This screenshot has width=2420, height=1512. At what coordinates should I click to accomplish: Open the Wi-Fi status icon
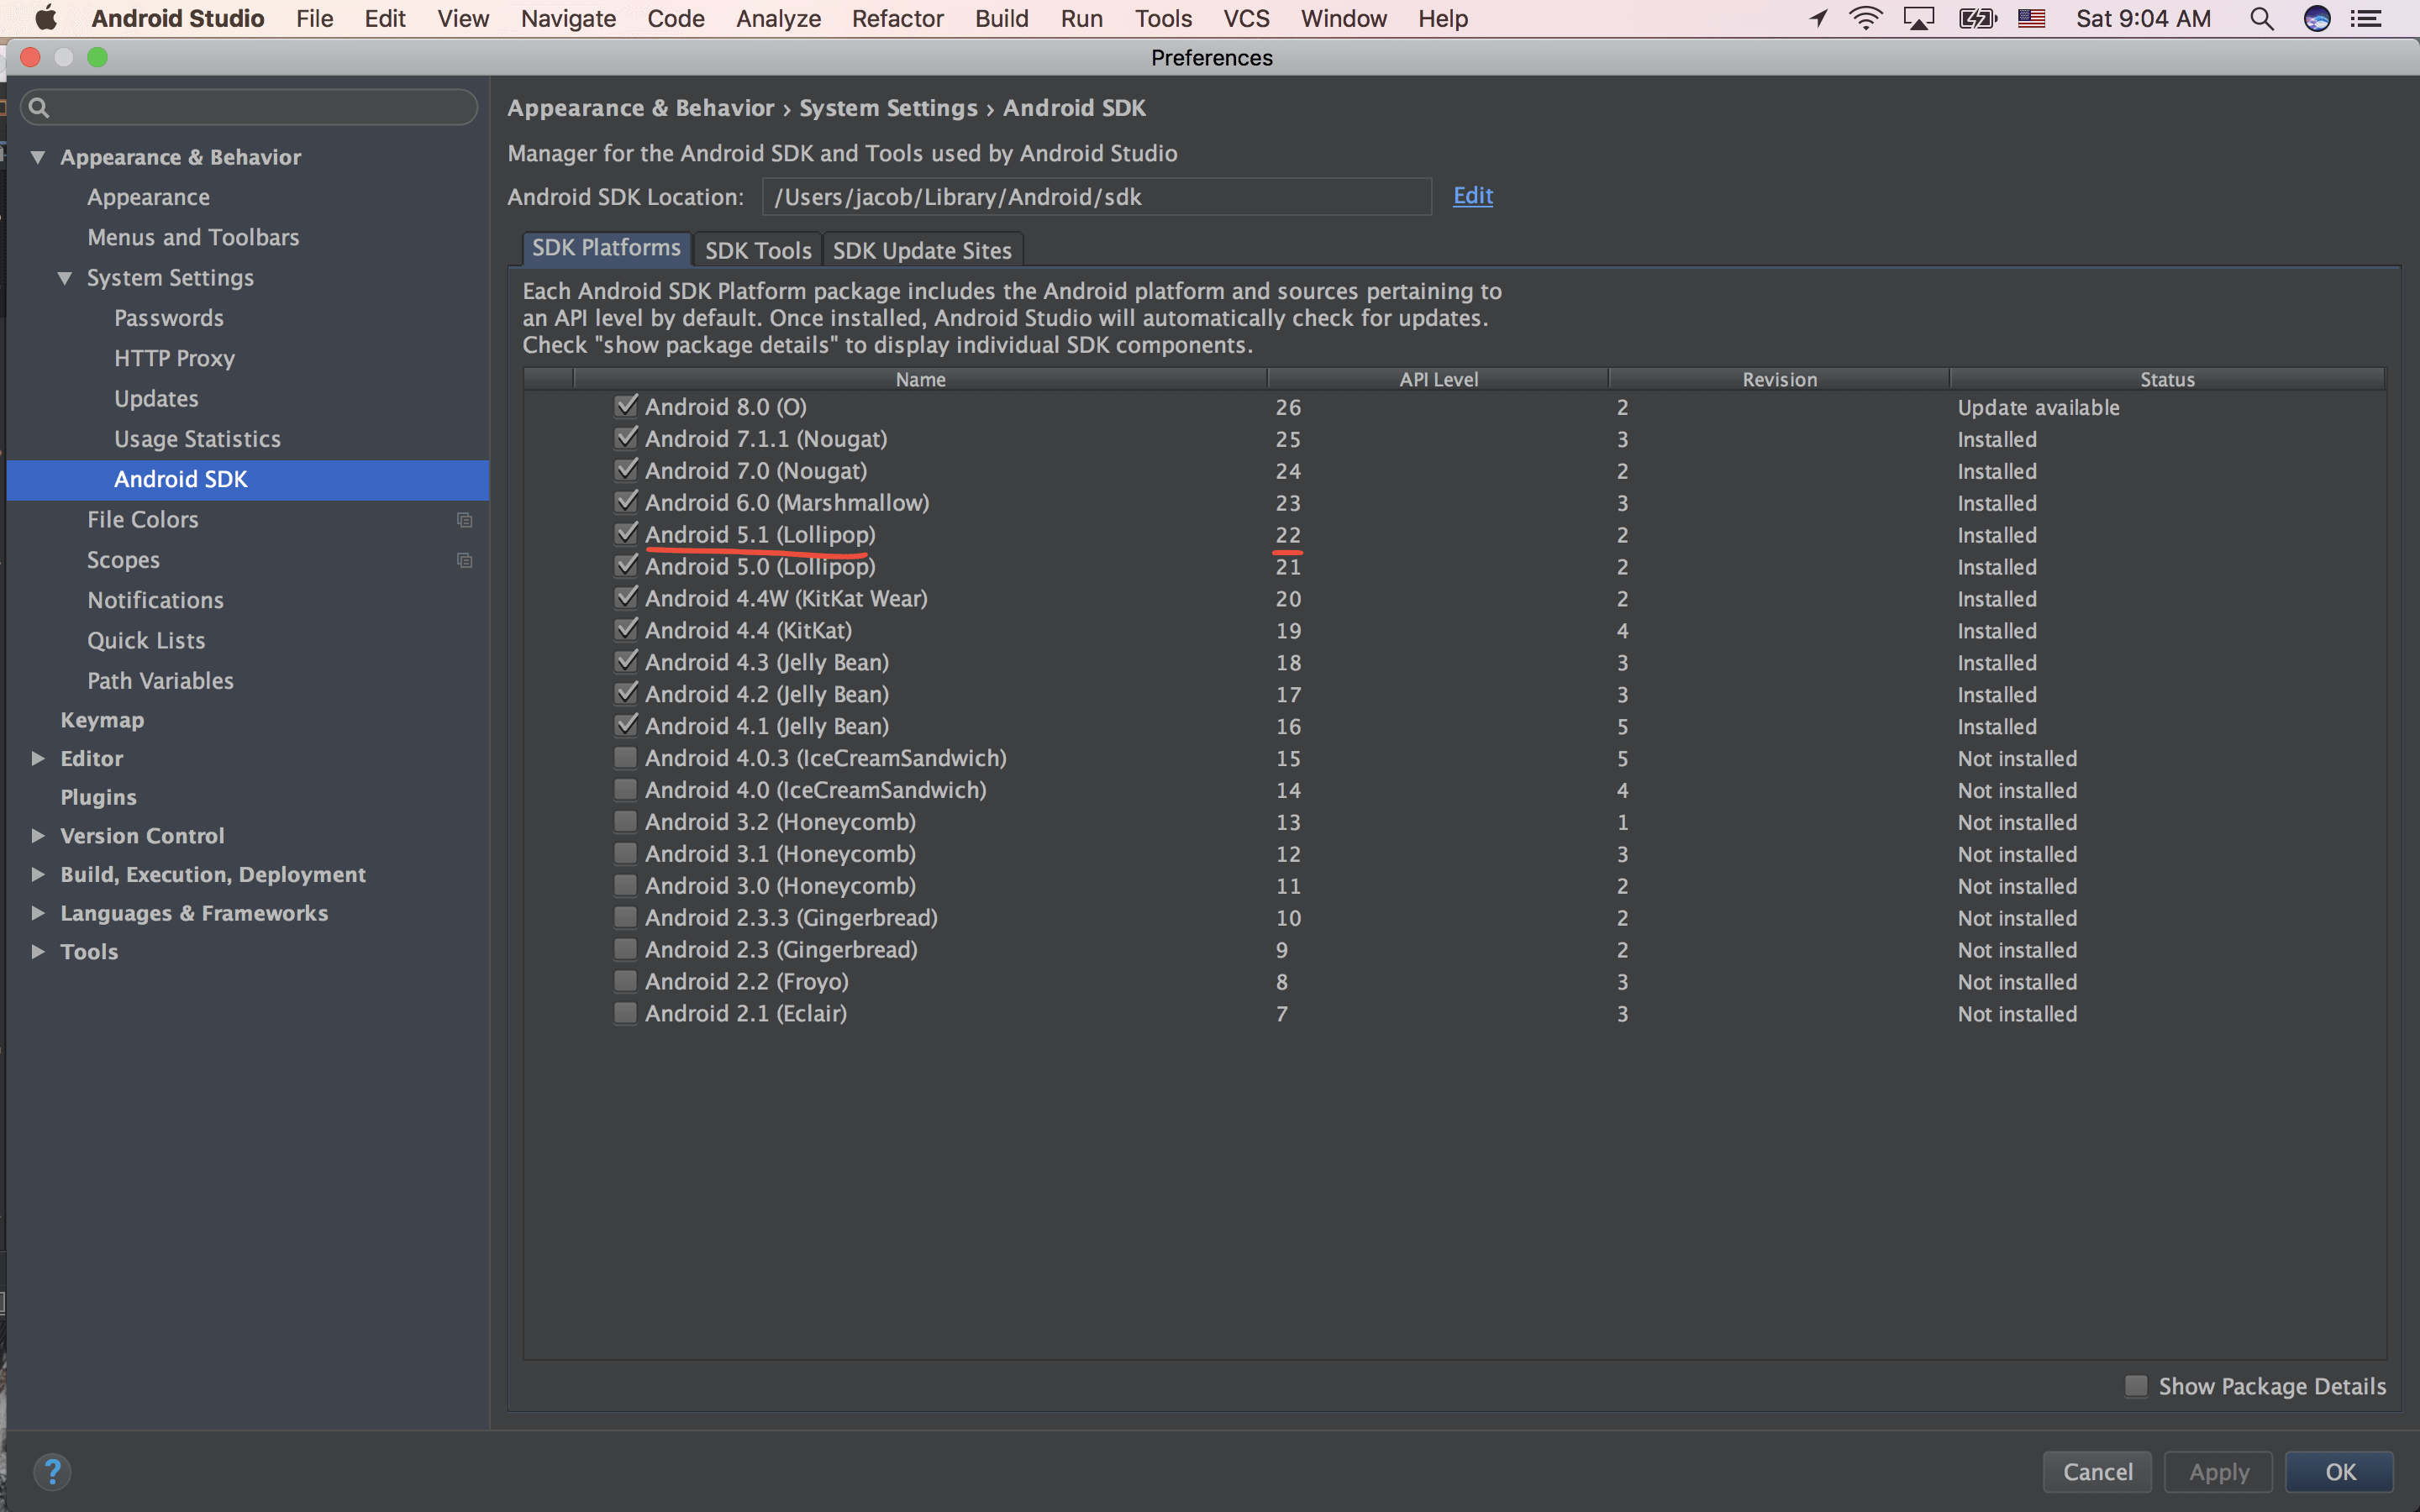(1866, 18)
